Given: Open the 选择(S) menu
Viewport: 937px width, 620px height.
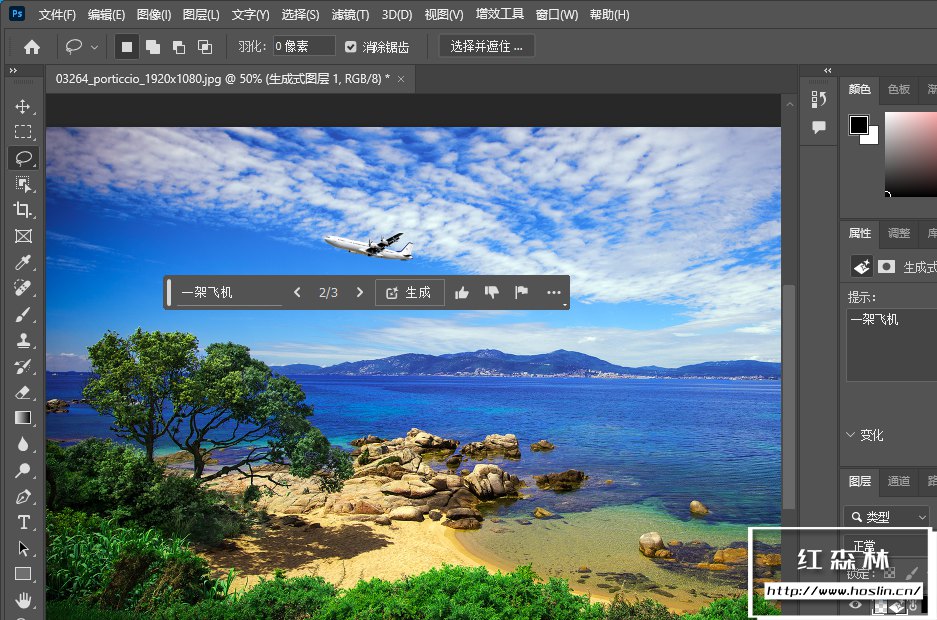Looking at the screenshot, I should tap(300, 14).
